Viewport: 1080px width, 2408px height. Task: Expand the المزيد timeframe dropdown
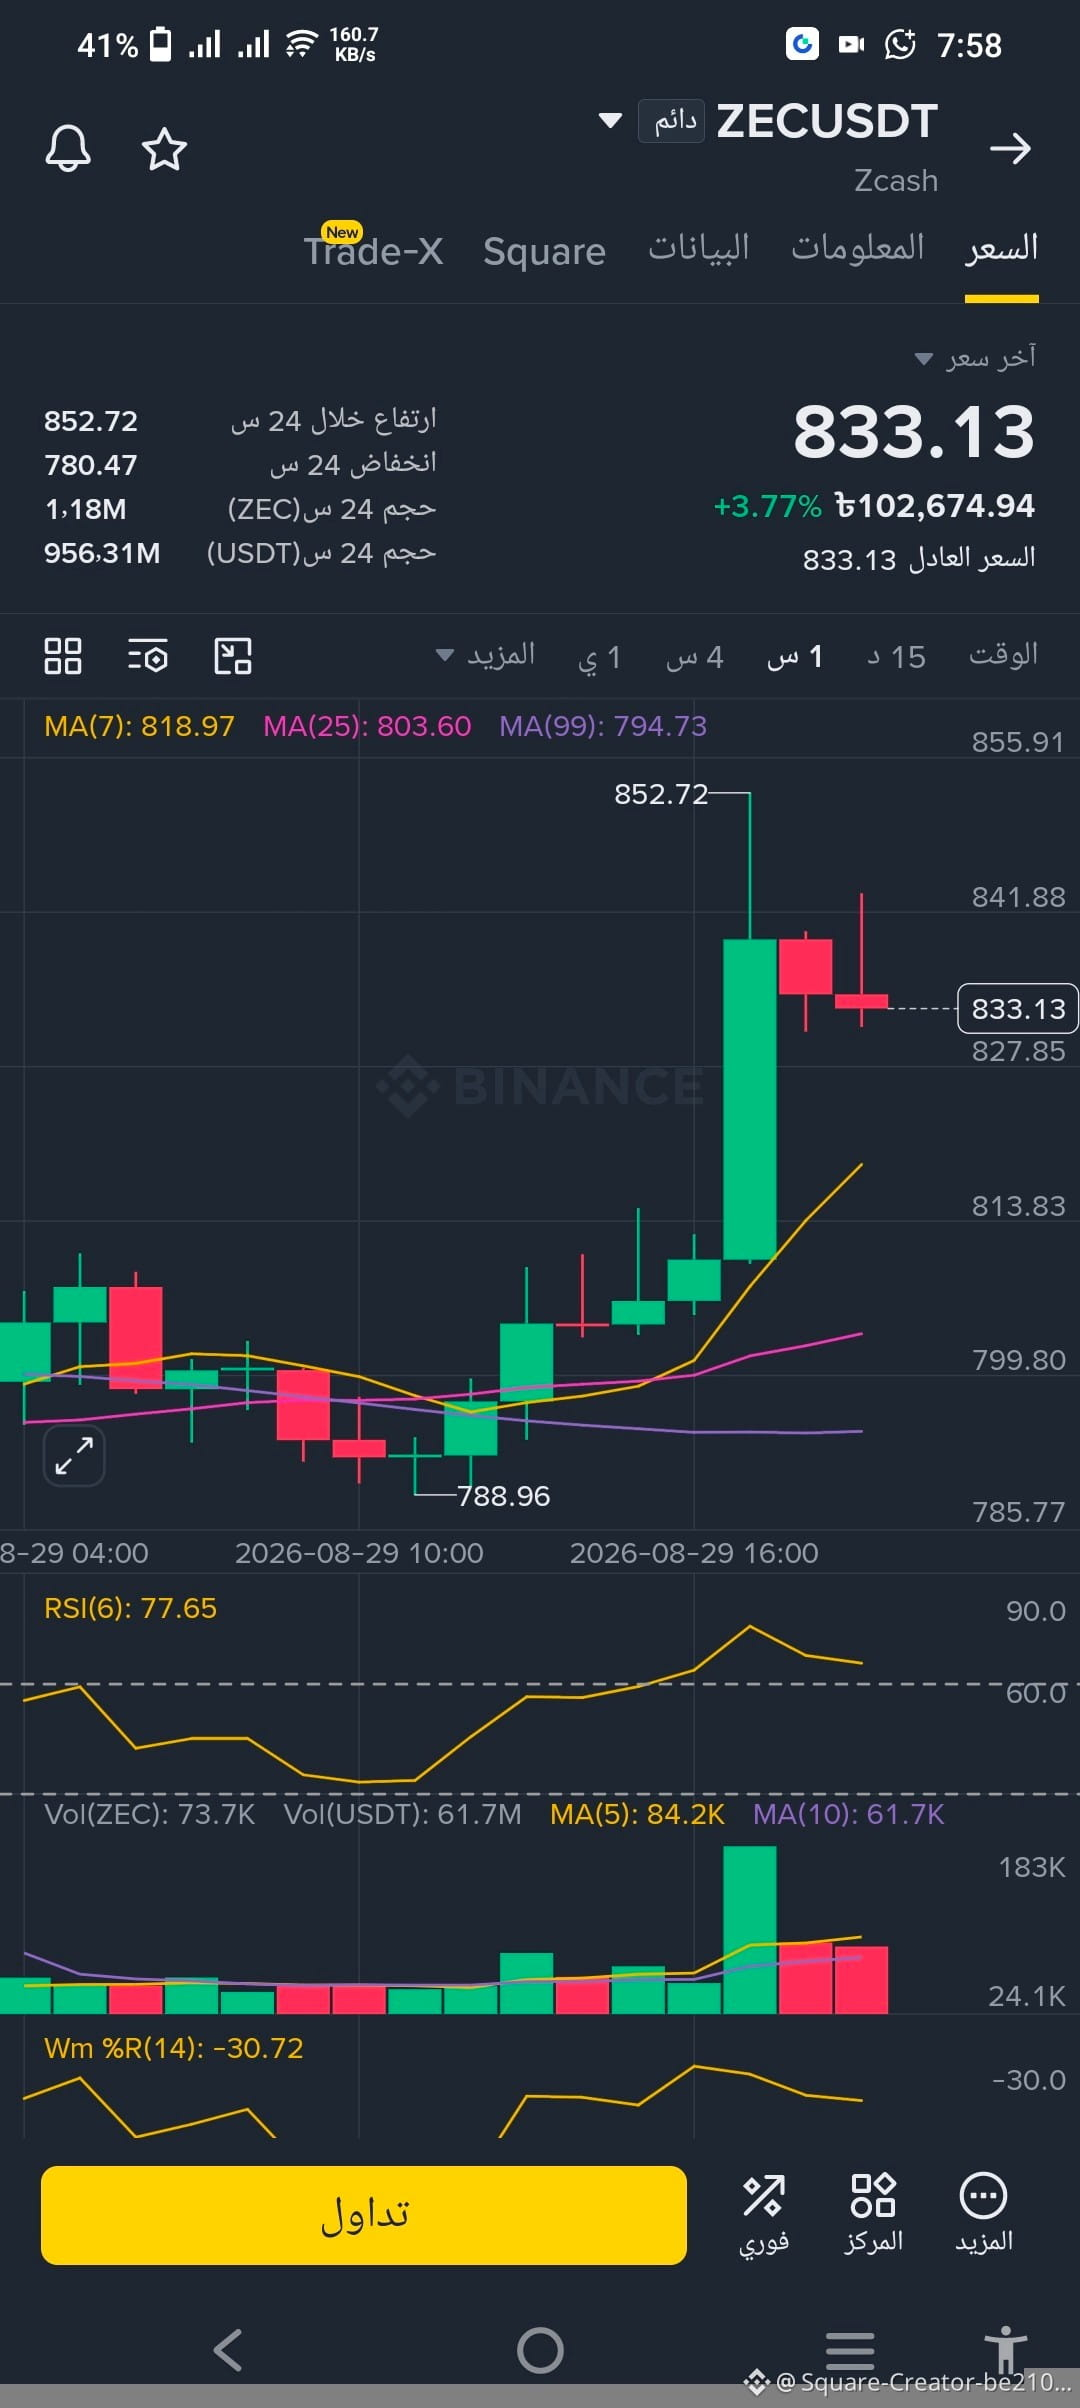pyautogui.click(x=486, y=656)
